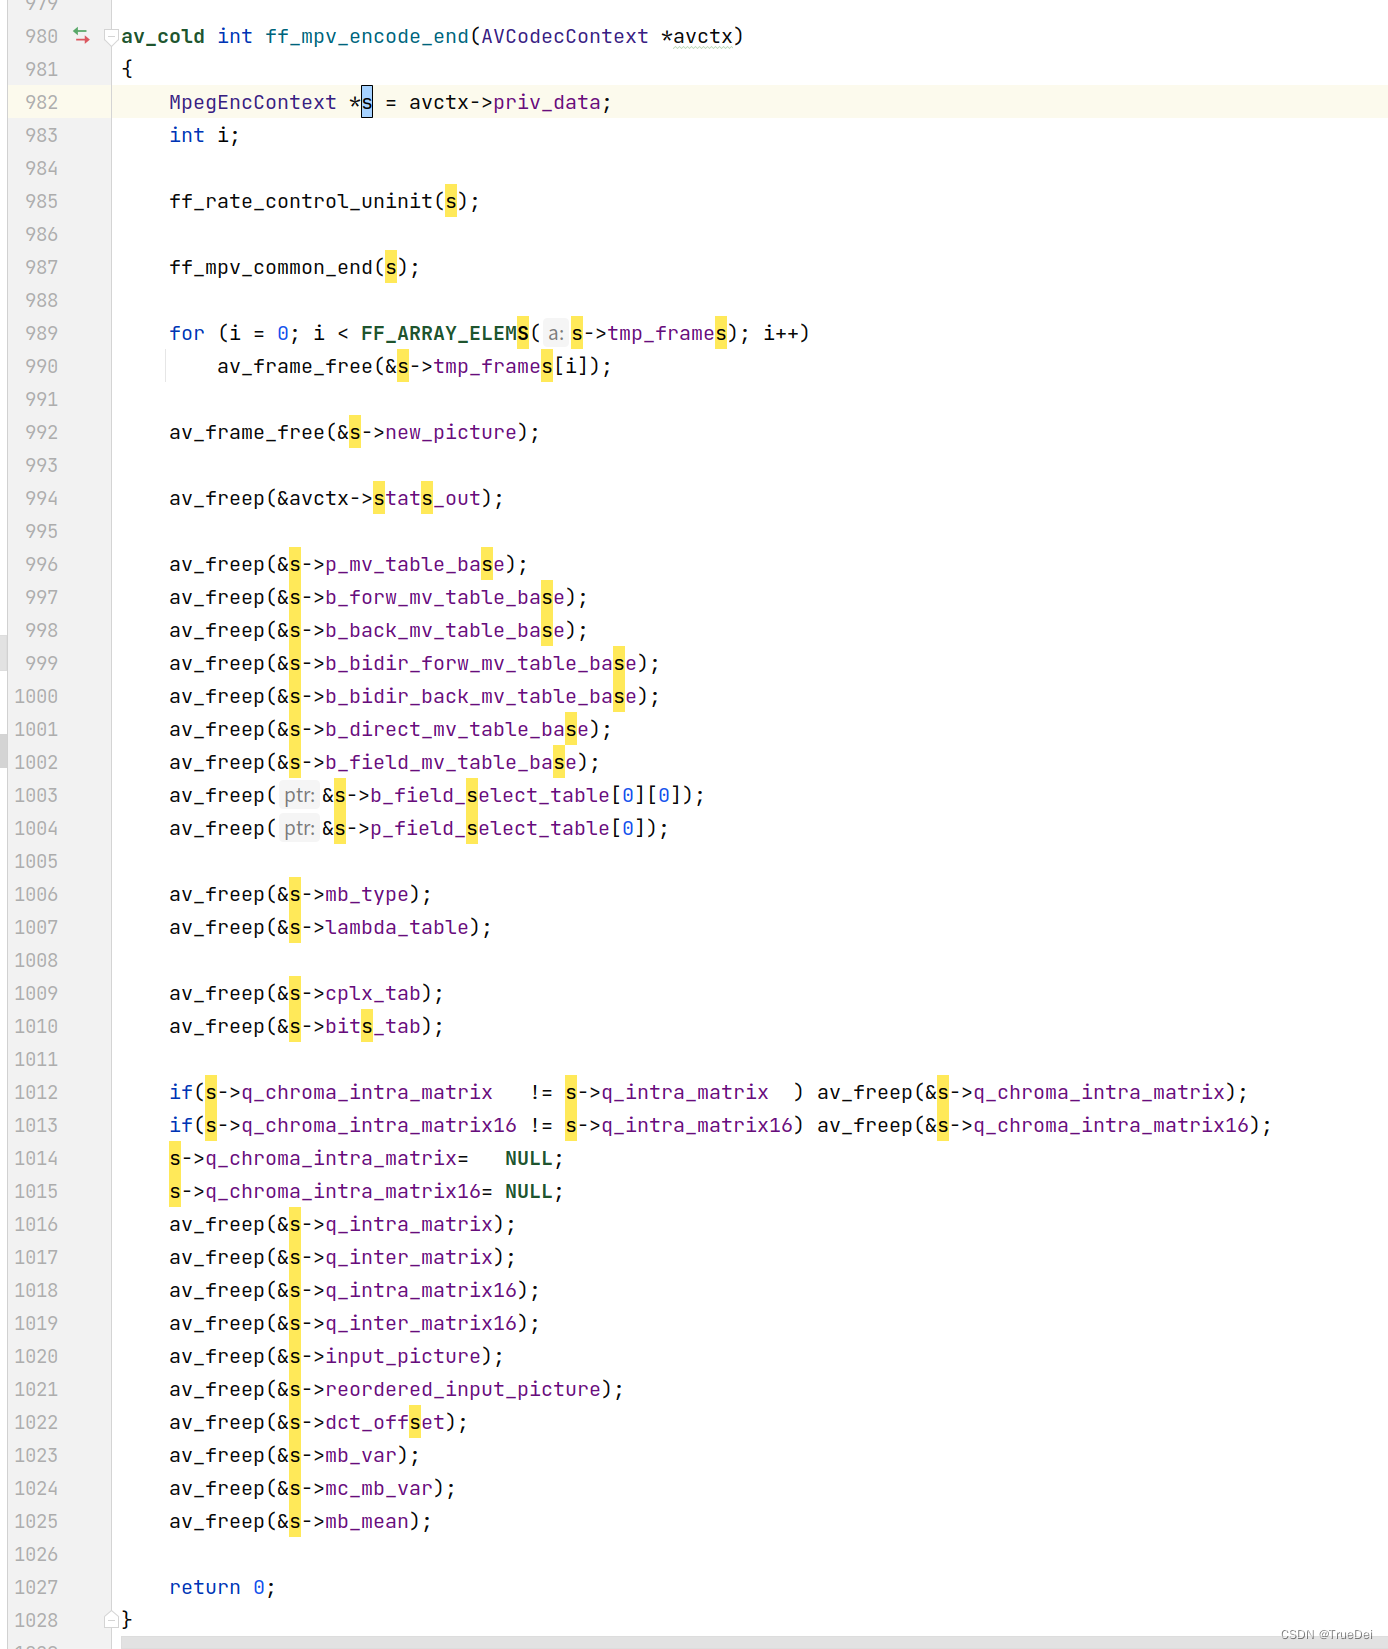Click 'q_intra_matrix16' on line 1018

point(421,1290)
